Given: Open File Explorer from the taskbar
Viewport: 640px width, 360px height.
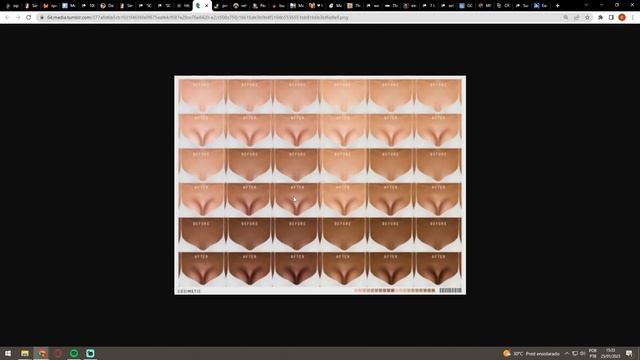Looking at the screenshot, I should tap(25, 353).
